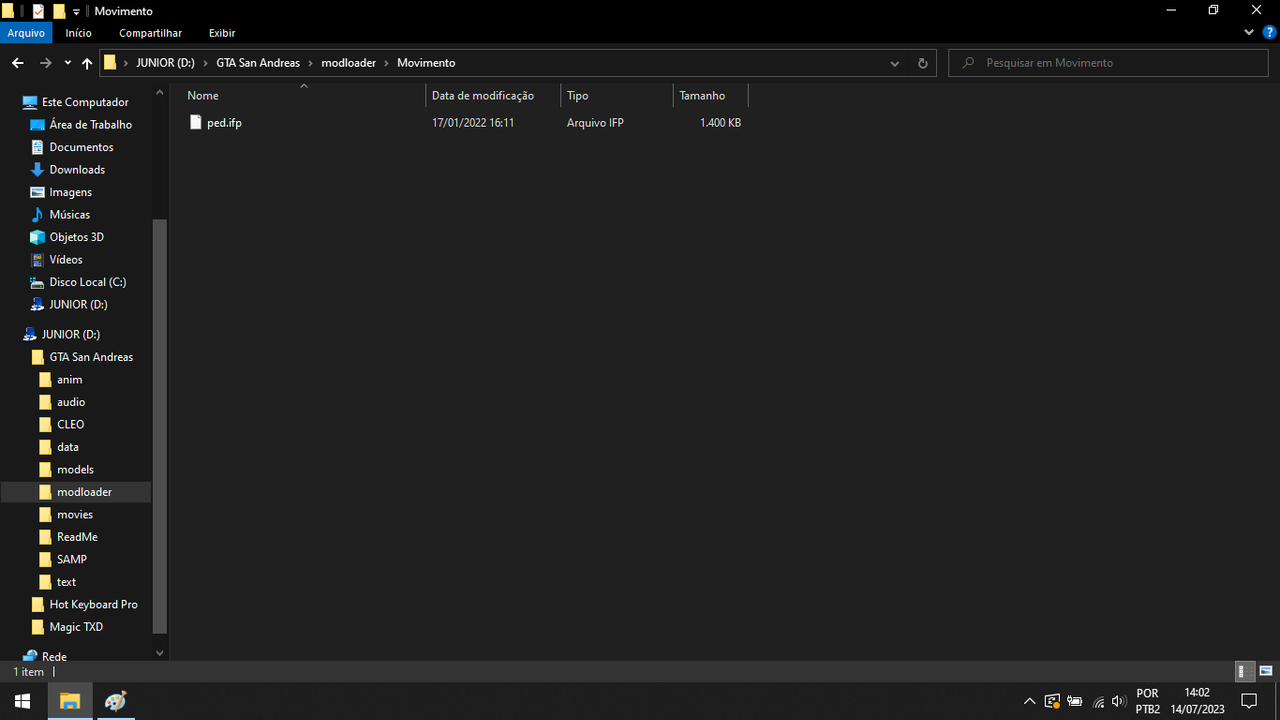This screenshot has height=720, width=1280.
Task: Go up one folder level arrow
Action: 87,63
